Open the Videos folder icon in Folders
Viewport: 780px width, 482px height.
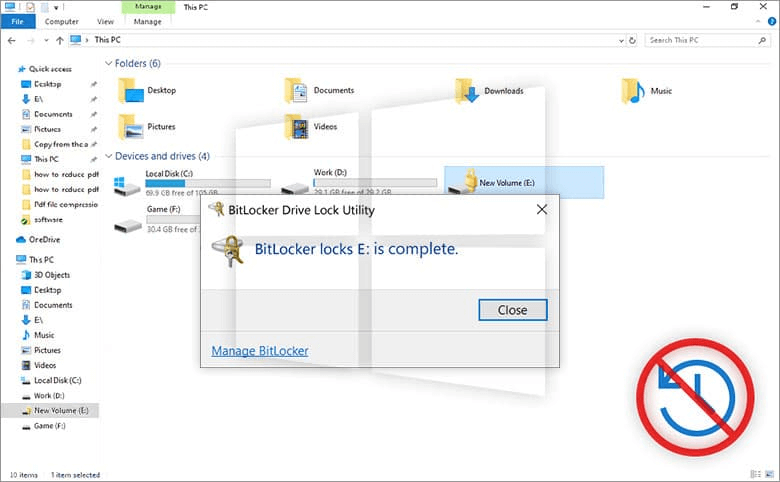click(x=296, y=127)
